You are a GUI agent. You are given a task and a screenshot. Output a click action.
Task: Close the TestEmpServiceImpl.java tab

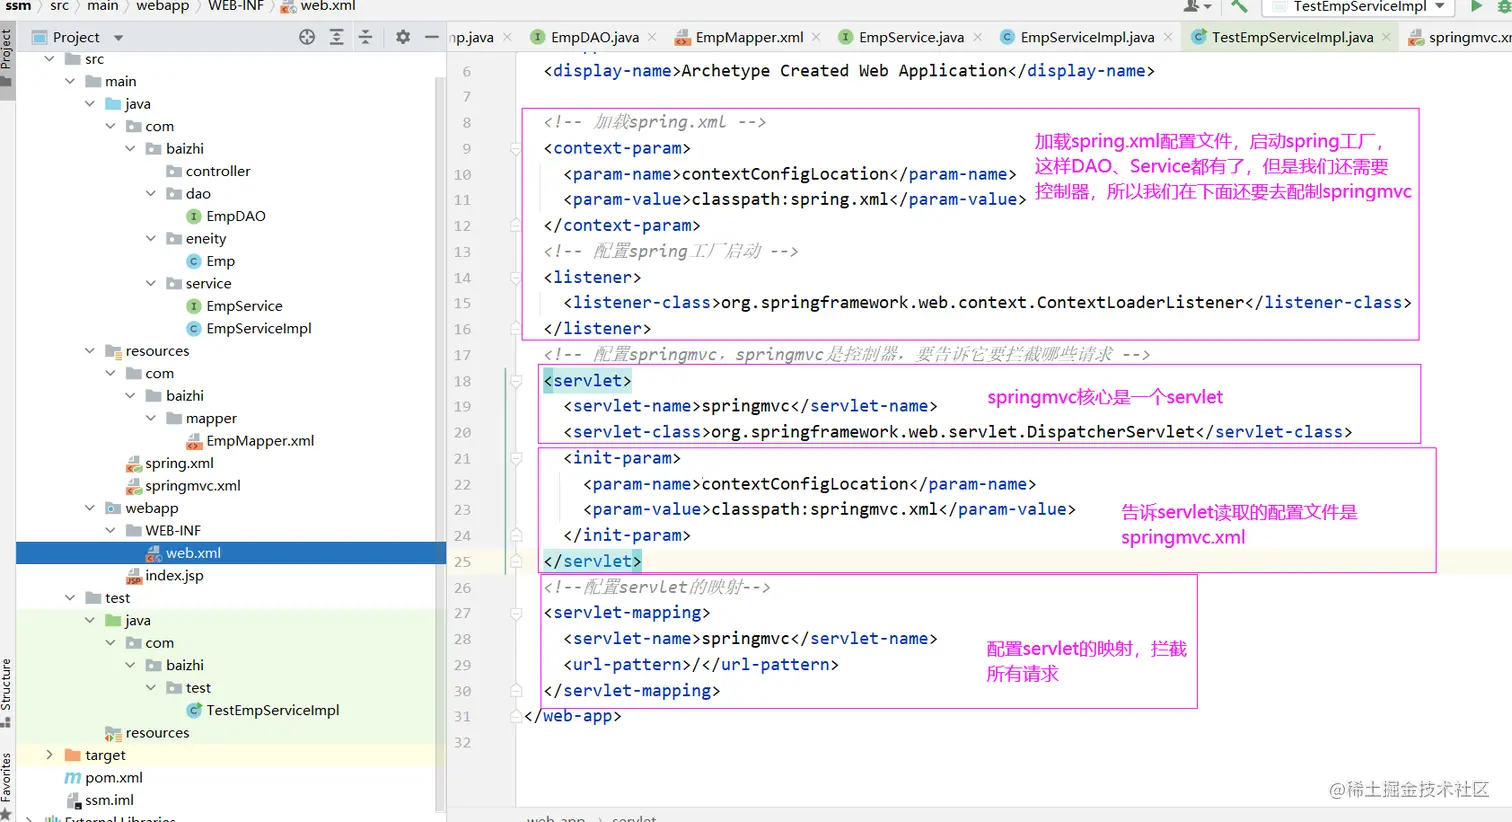[x=1386, y=37]
